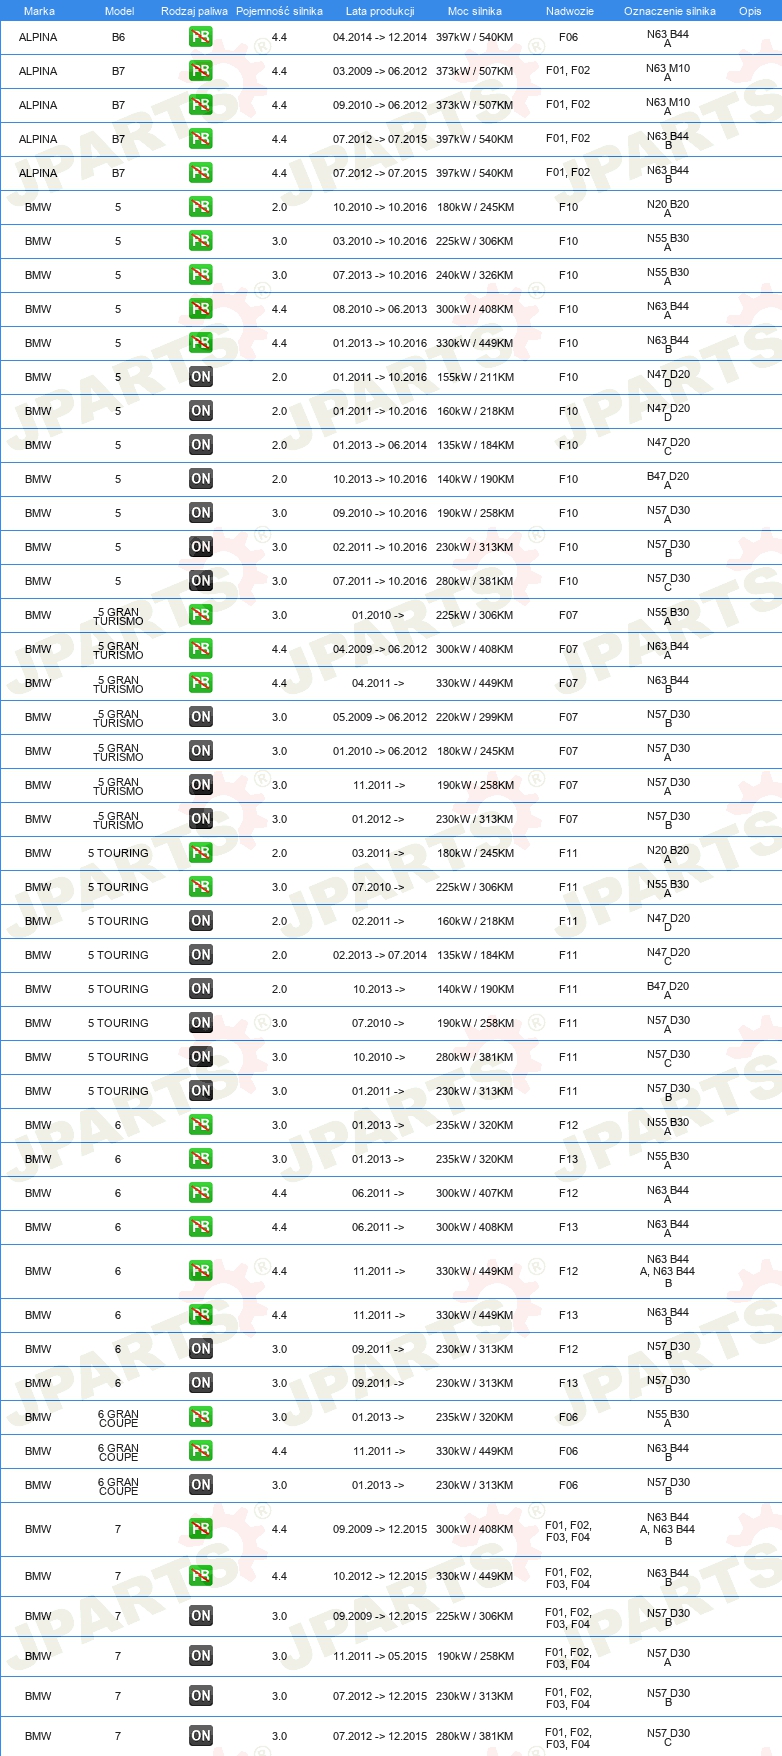Click petrol icon in ALPINA B7 09.2010 row
This screenshot has height=1756, width=782.
[x=200, y=105]
